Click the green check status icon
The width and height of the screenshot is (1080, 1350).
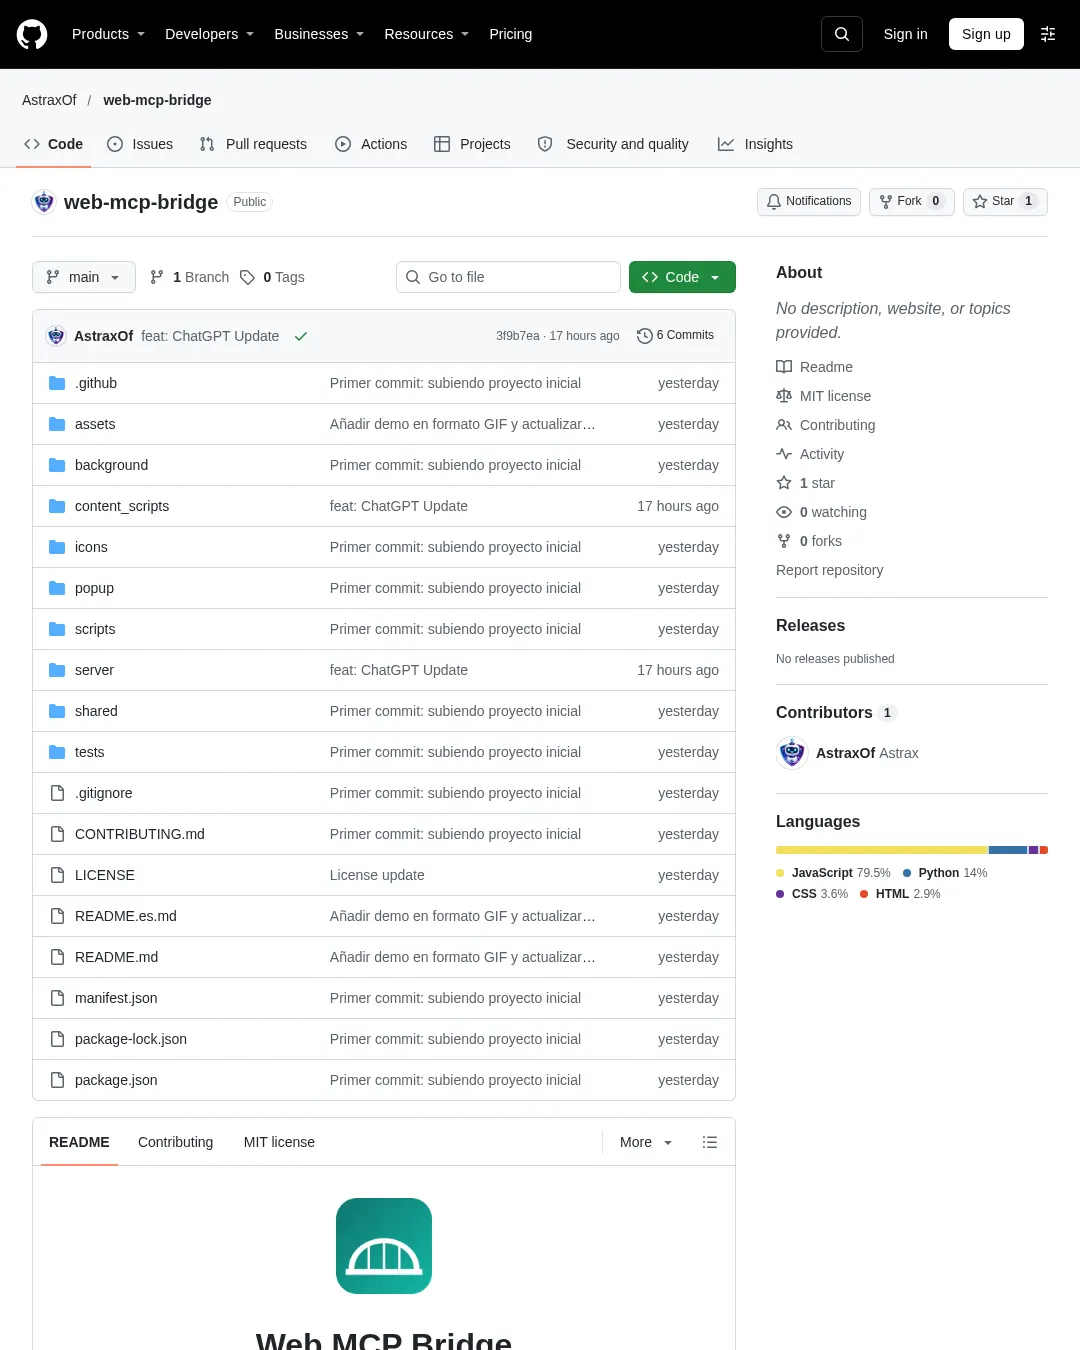[x=300, y=336]
